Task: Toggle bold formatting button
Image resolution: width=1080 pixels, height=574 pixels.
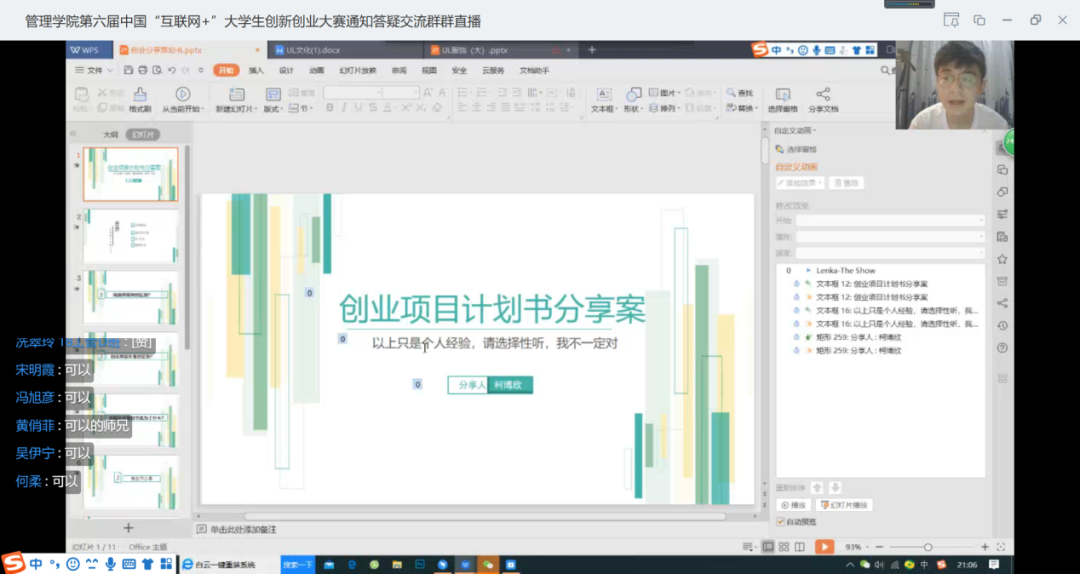Action: click(x=329, y=108)
